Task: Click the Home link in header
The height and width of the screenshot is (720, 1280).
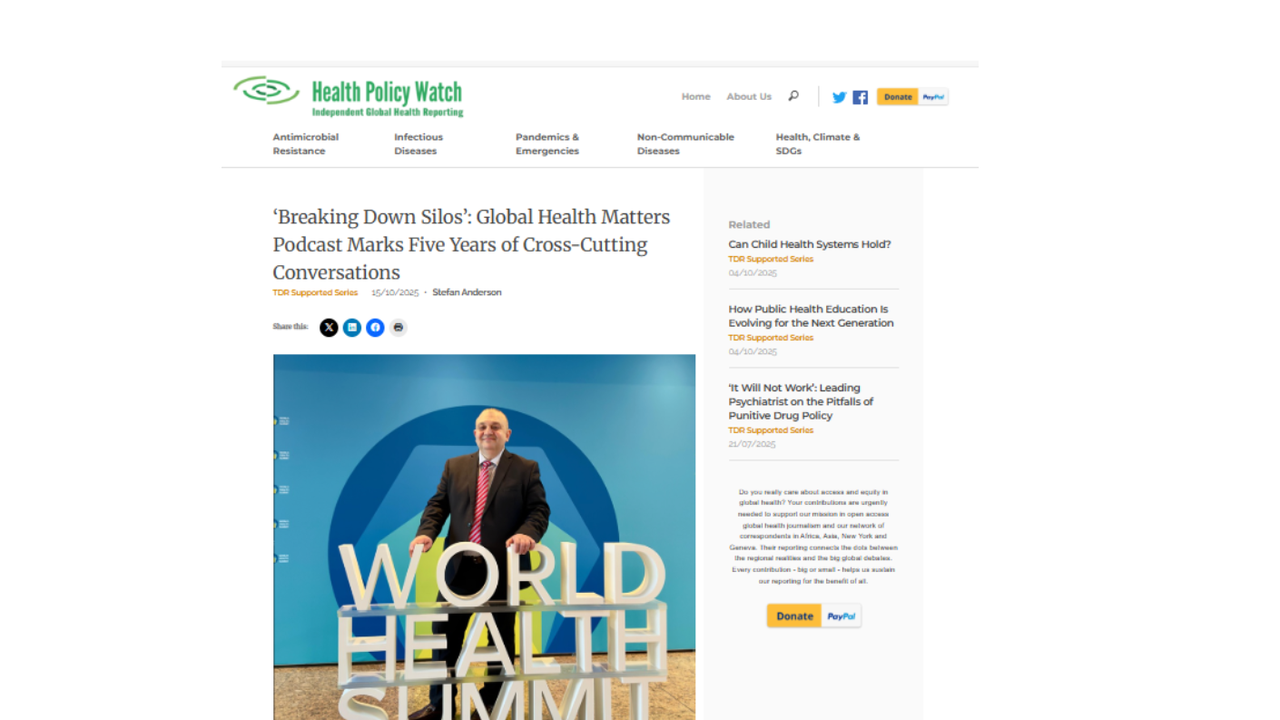Action: tap(696, 97)
